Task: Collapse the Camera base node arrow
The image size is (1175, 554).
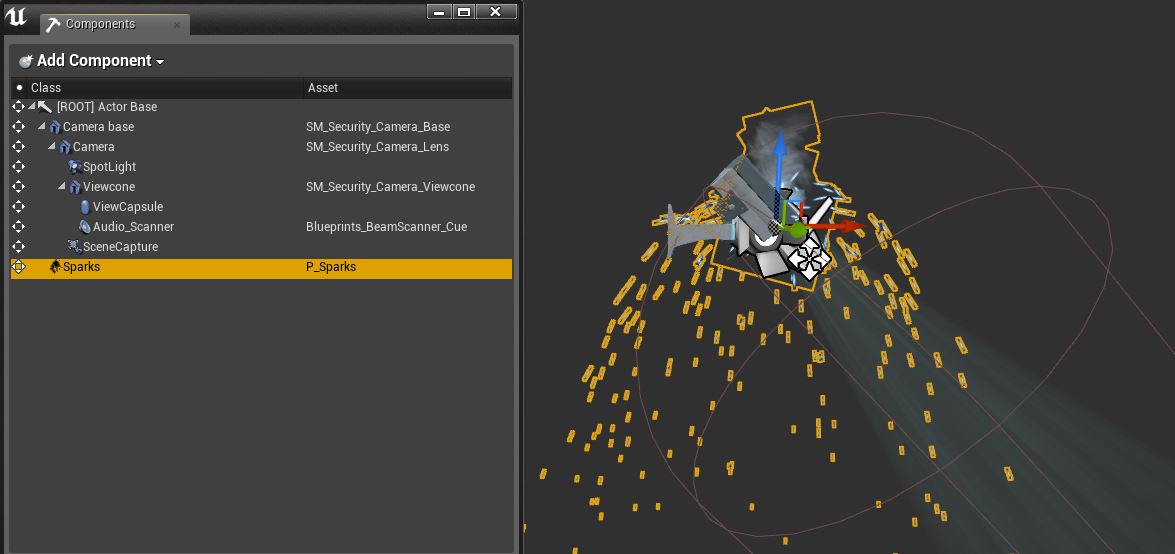Action: tap(42, 127)
